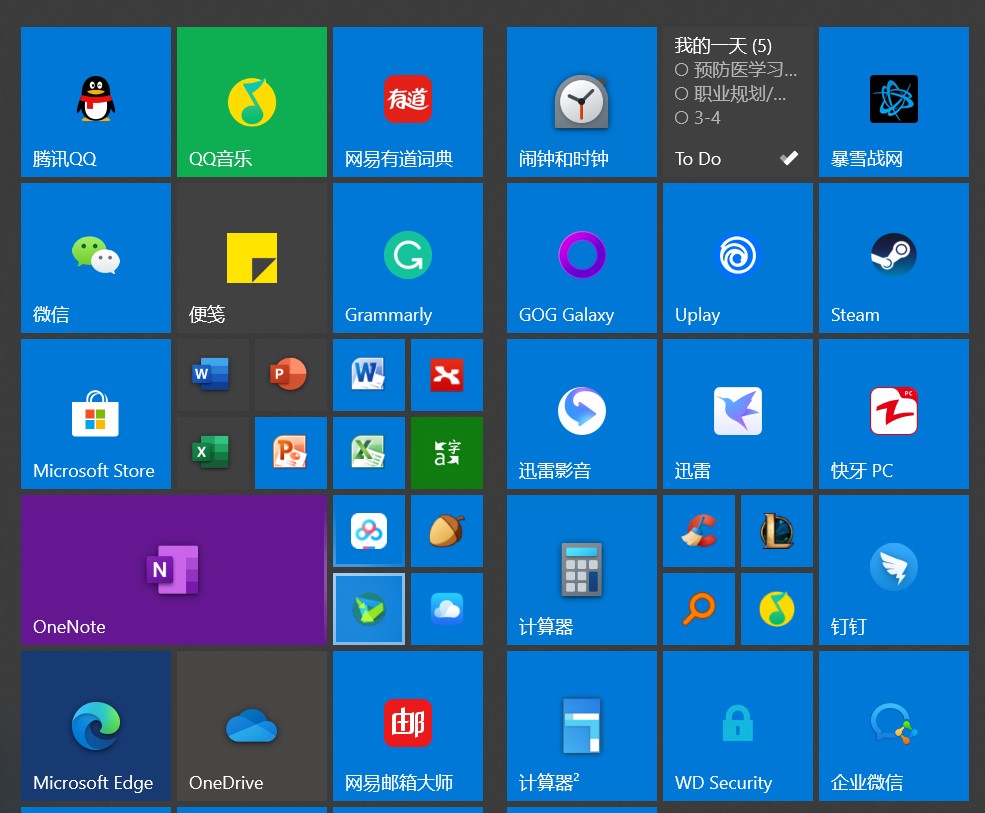Open the 便笺 sticky notes tile
Viewport: 985px width, 813px height.
point(252,258)
